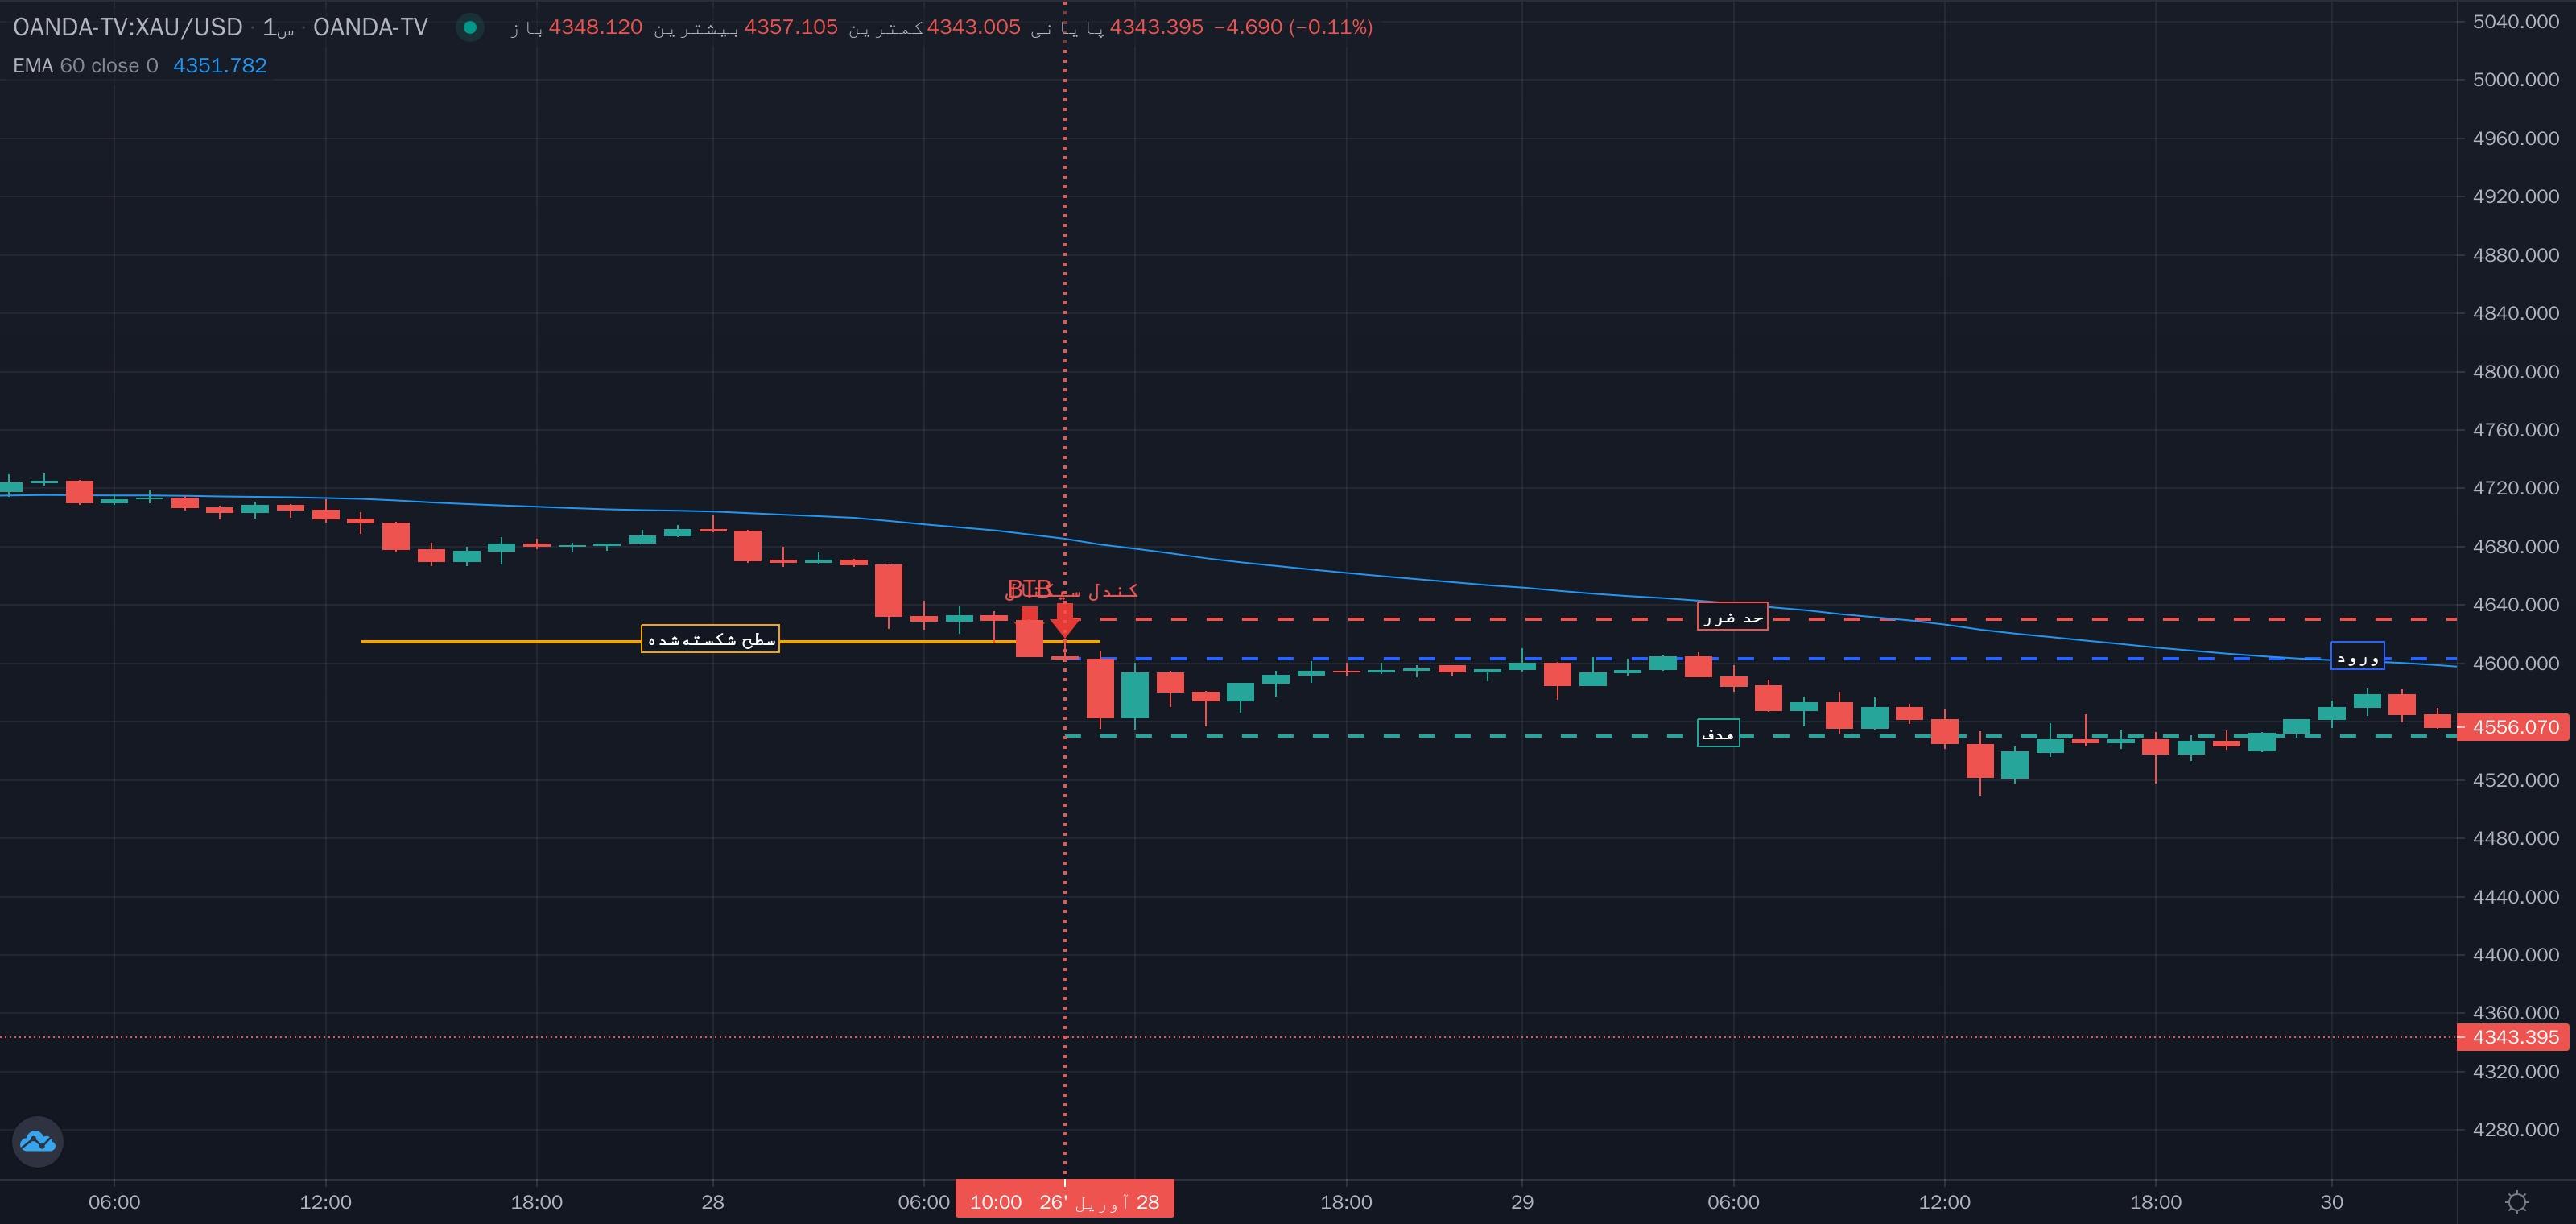This screenshot has height=1224, width=2576.
Task: Click the '30' date on time axis
Action: (2331, 1201)
